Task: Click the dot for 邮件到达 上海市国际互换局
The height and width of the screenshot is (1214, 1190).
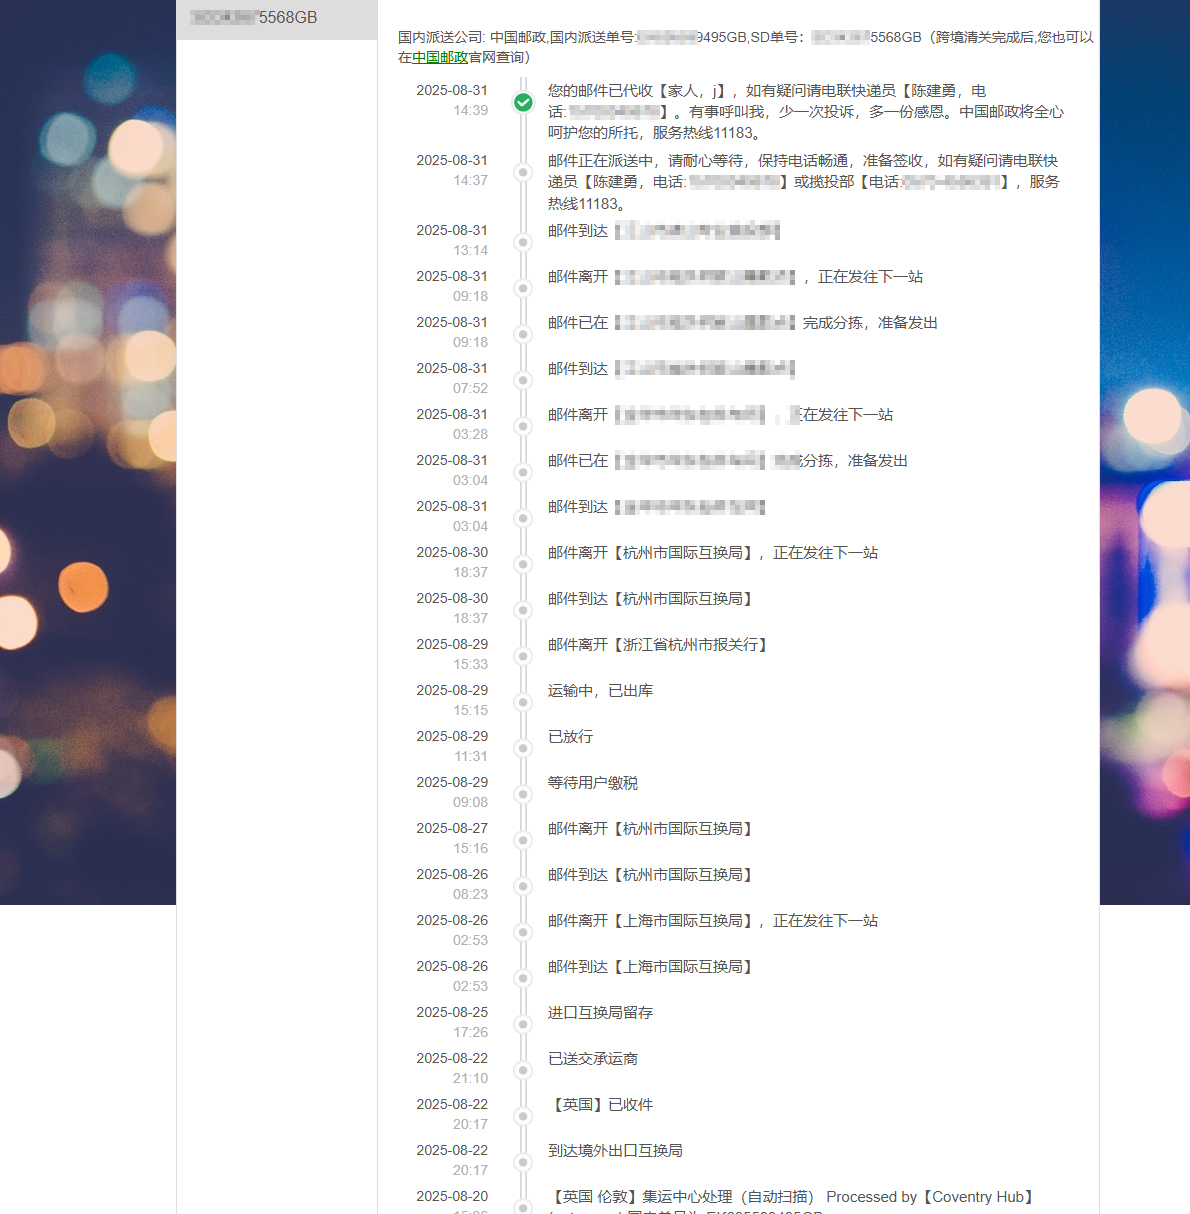Action: [523, 978]
